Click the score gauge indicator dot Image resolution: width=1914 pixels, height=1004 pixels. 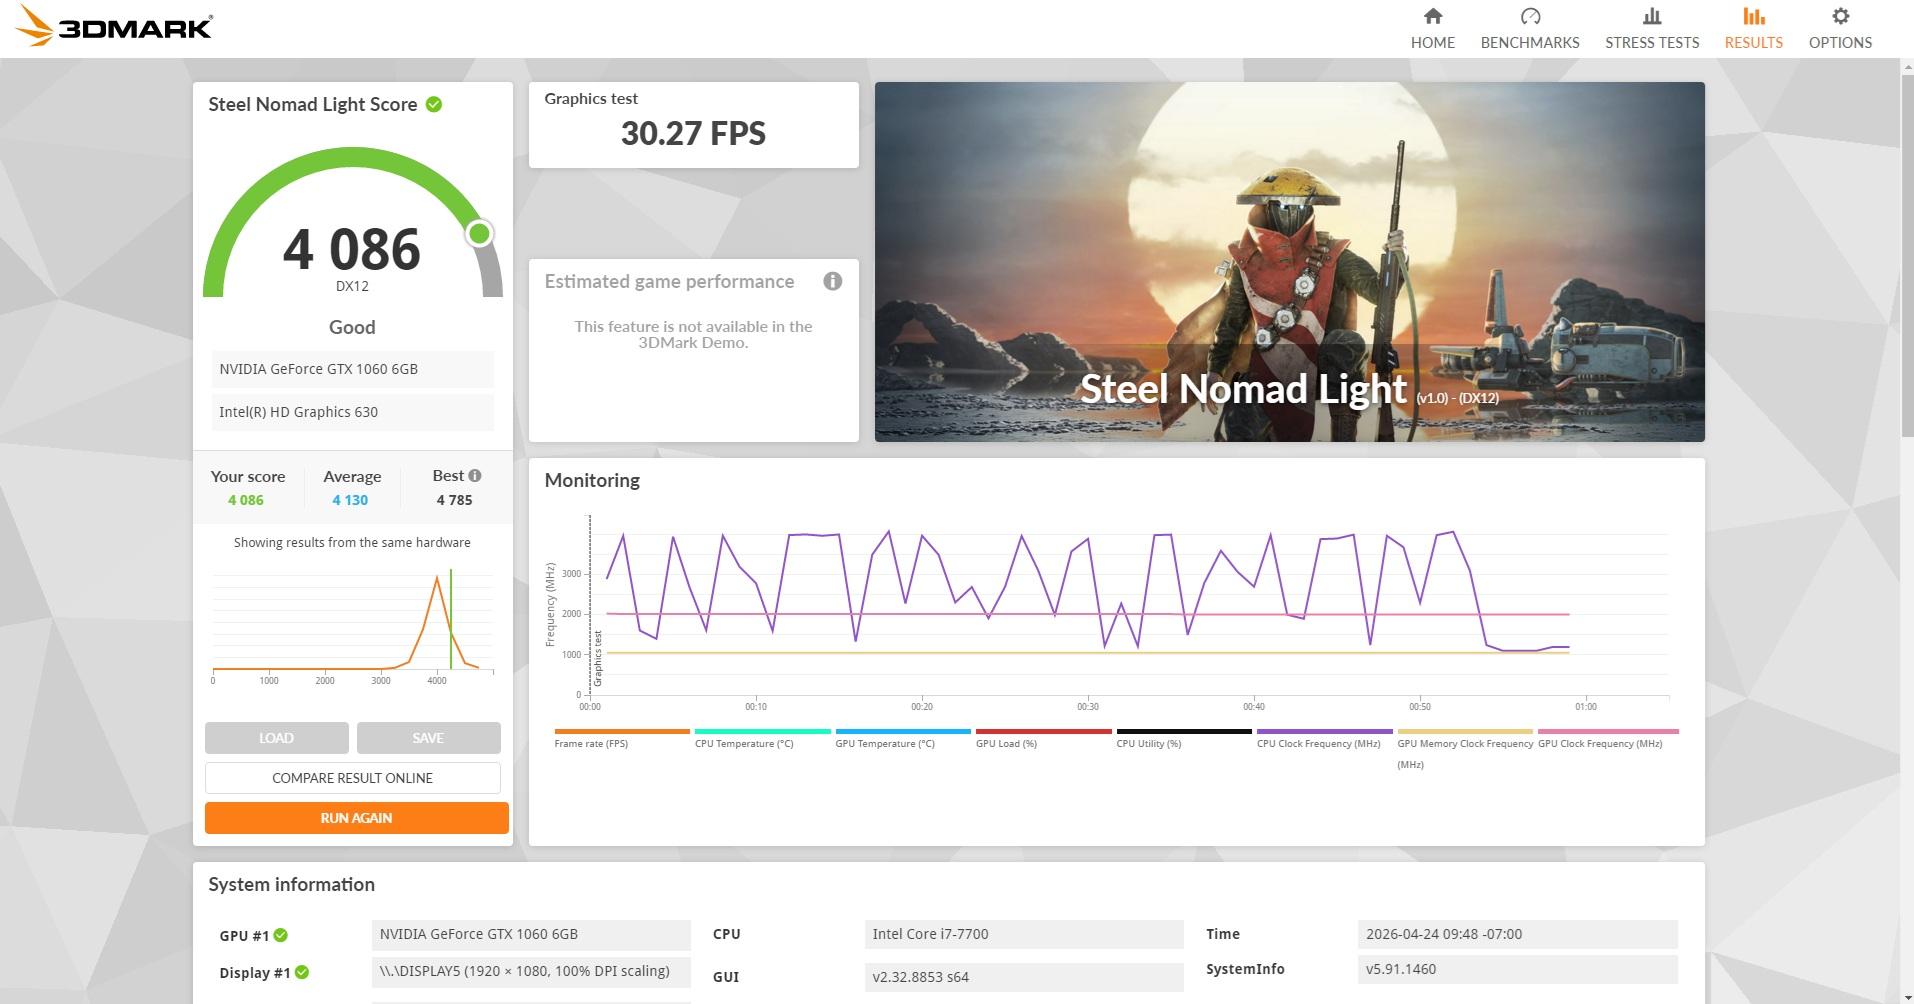[x=479, y=233]
